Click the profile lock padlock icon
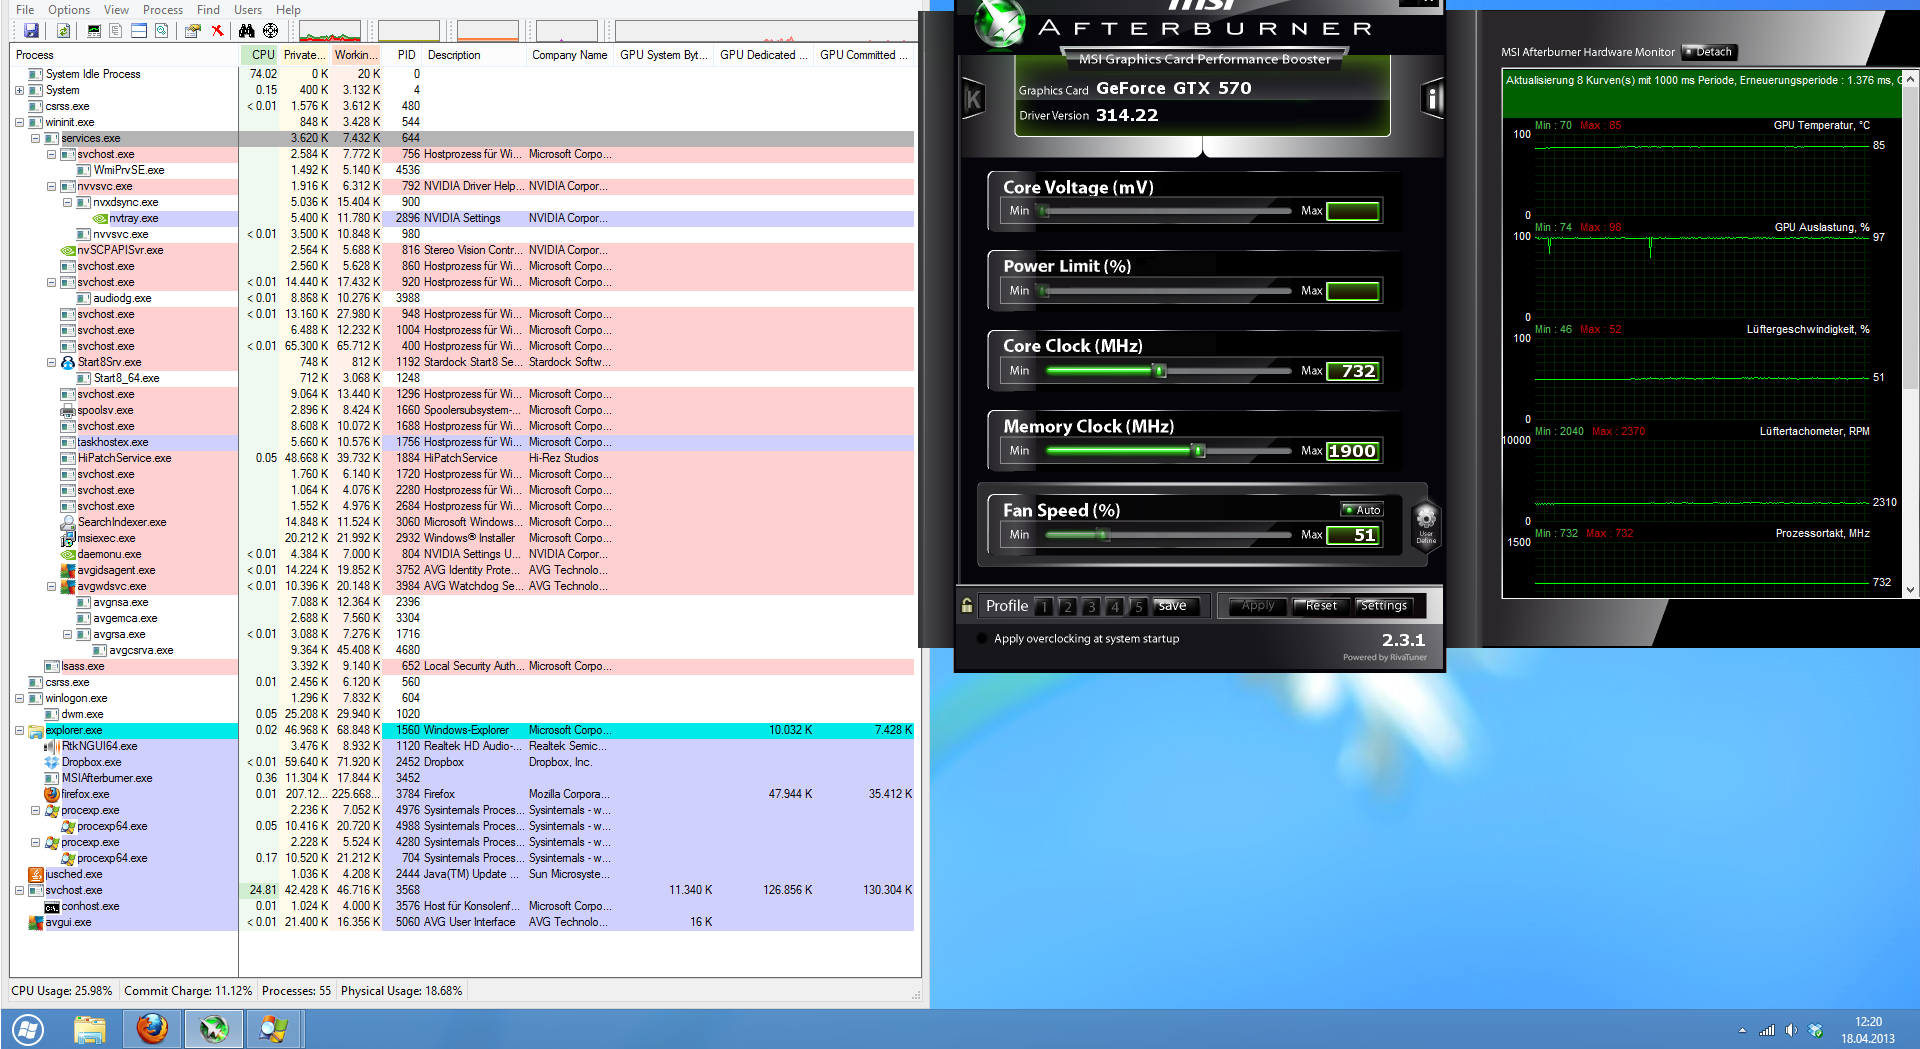This screenshot has height=1049, width=1920. coord(967,605)
